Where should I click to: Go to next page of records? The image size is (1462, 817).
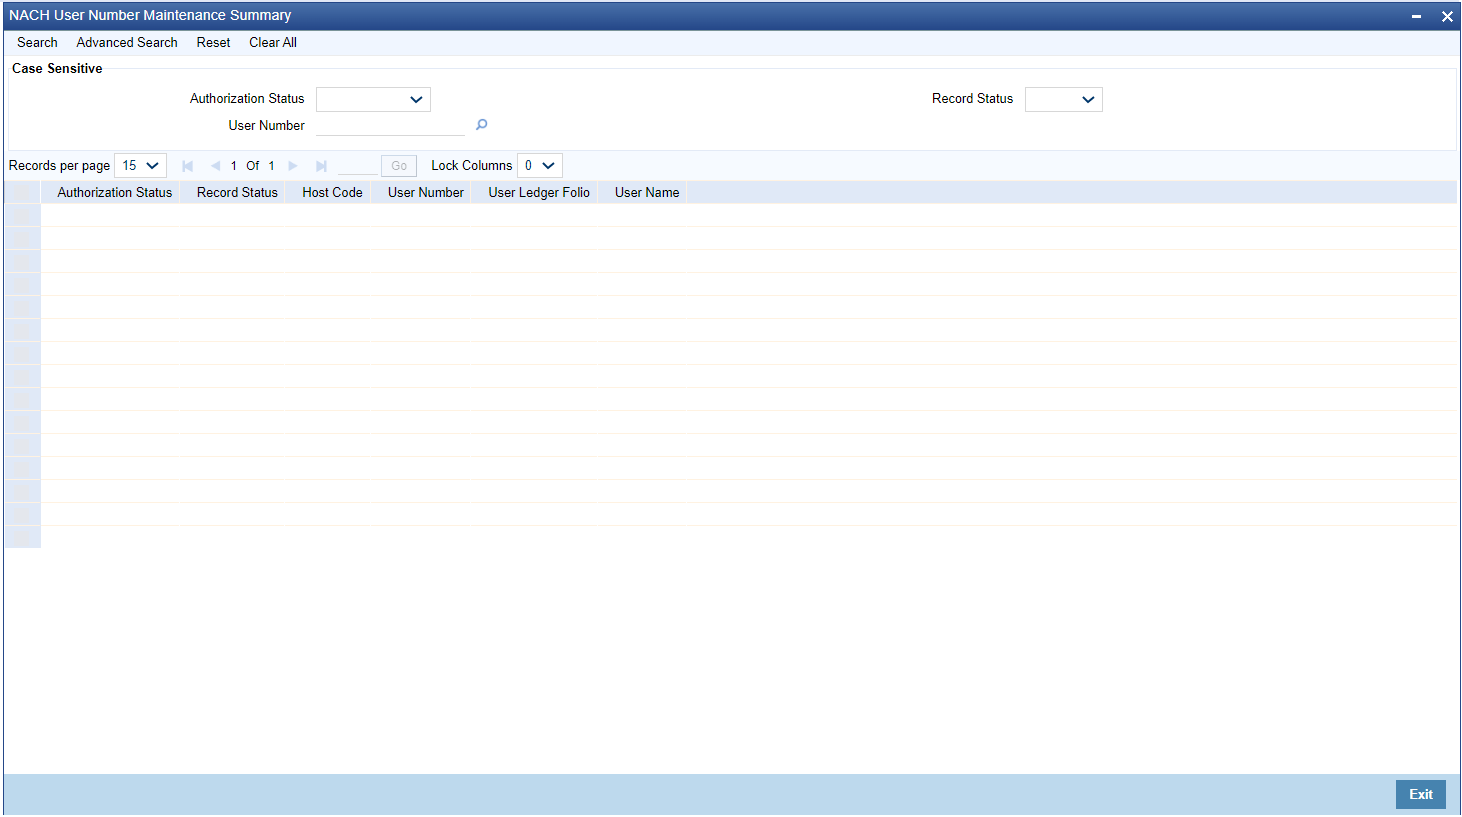[293, 166]
